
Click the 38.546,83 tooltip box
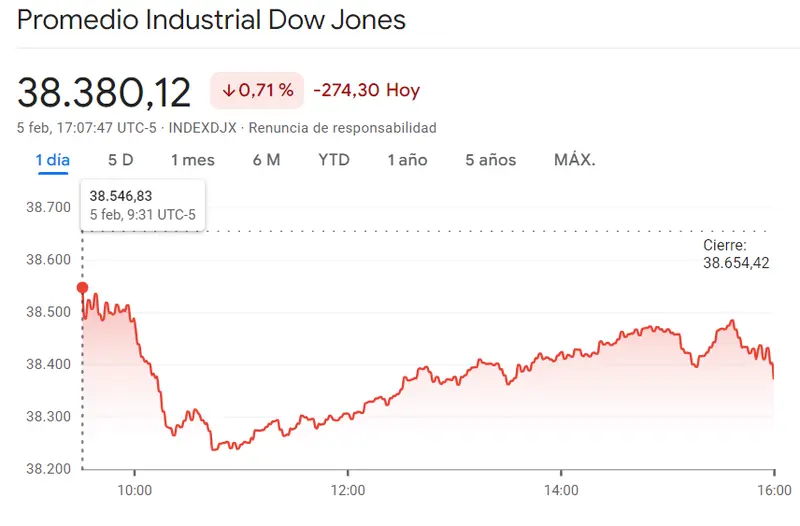click(x=142, y=204)
